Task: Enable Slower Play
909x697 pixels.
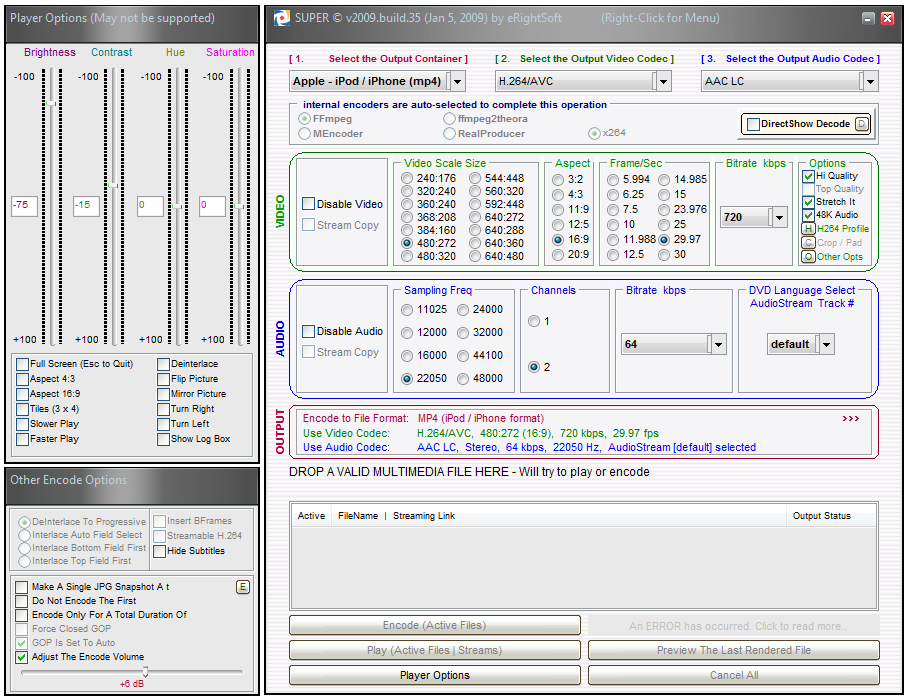Action: point(22,424)
